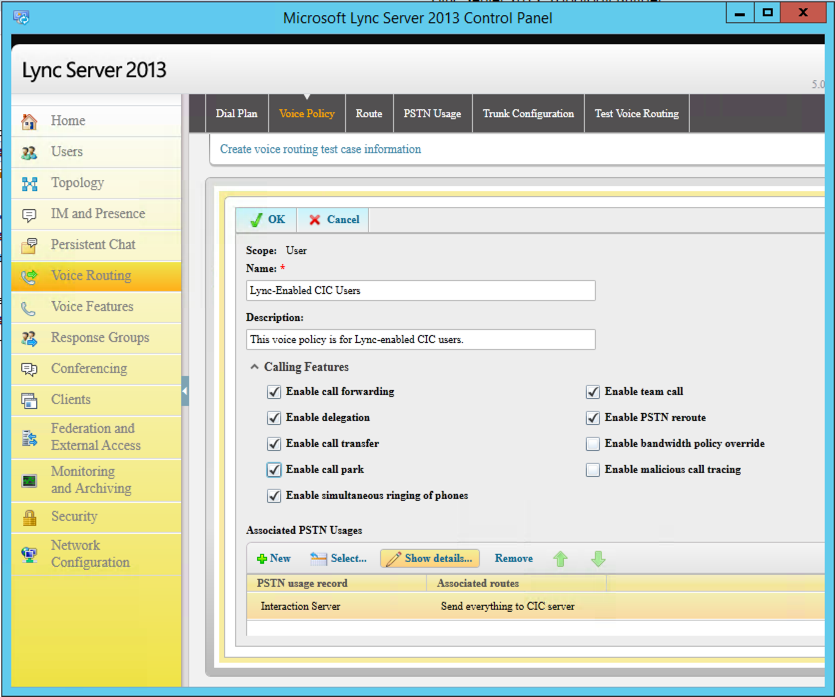Click the Home icon in sidebar
The height and width of the screenshot is (697, 835).
point(29,121)
